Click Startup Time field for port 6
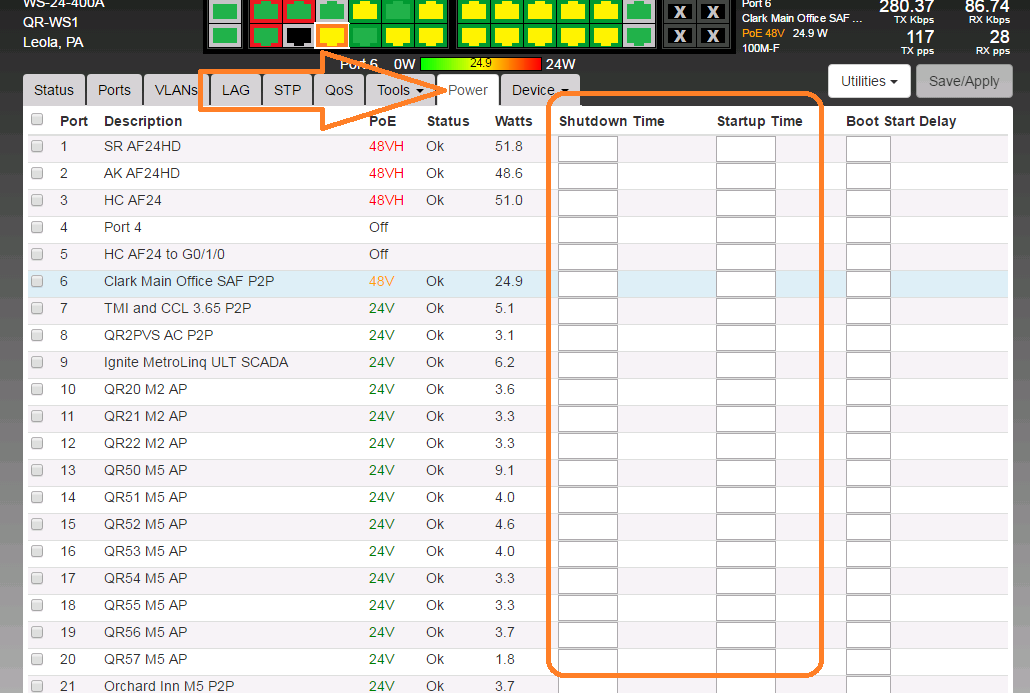The width and height of the screenshot is (1030, 693). pyautogui.click(x=745, y=284)
